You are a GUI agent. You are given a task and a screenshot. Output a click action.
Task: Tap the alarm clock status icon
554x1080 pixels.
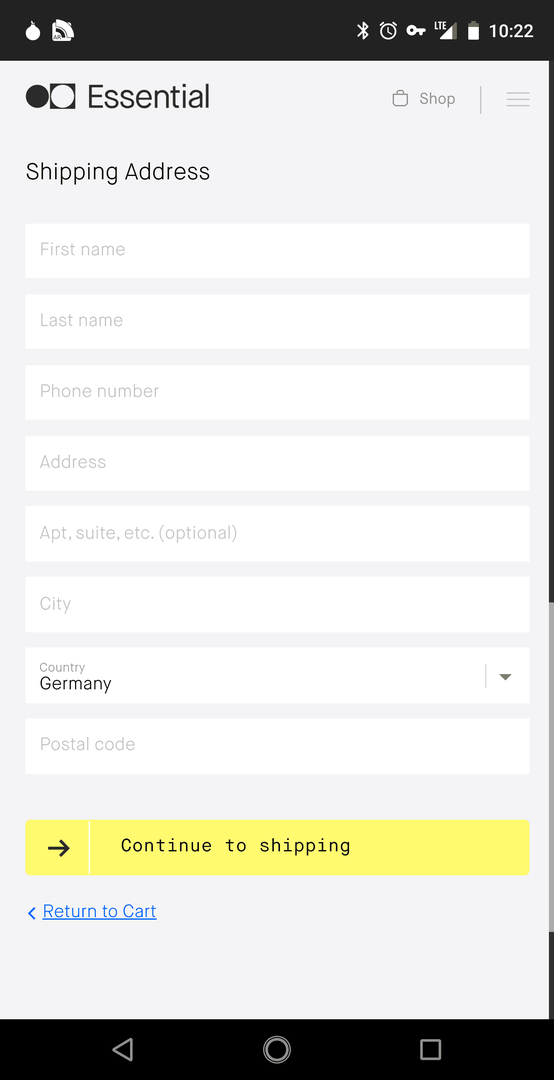[x=389, y=31]
